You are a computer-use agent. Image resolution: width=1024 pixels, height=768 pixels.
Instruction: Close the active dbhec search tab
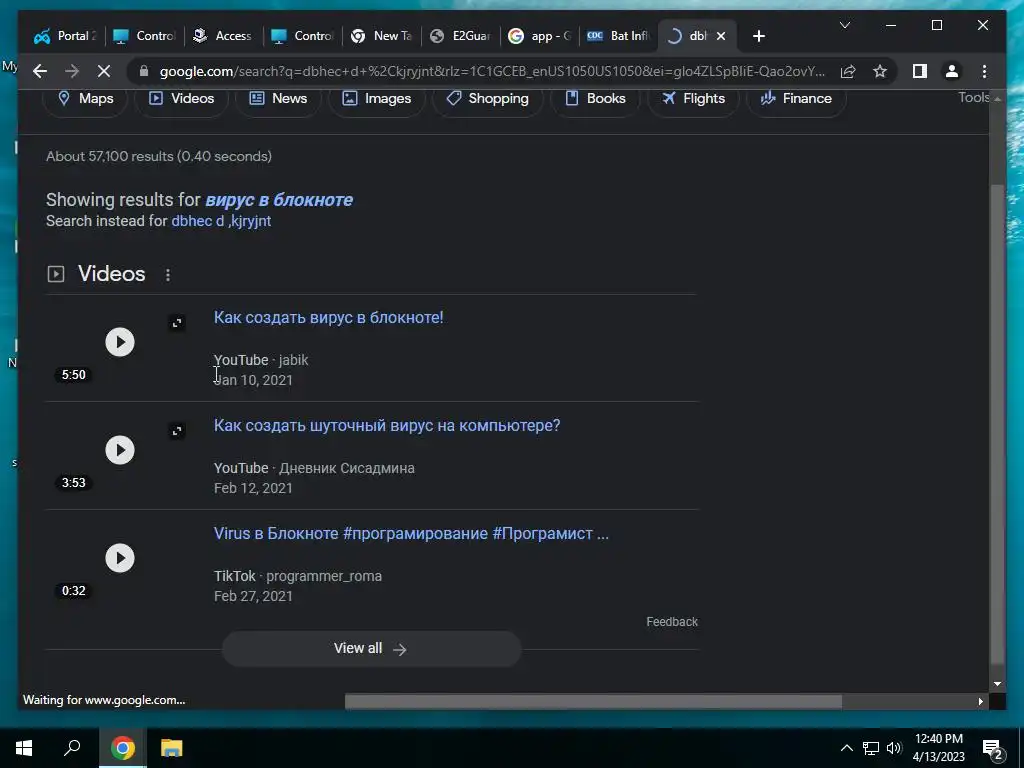[721, 36]
